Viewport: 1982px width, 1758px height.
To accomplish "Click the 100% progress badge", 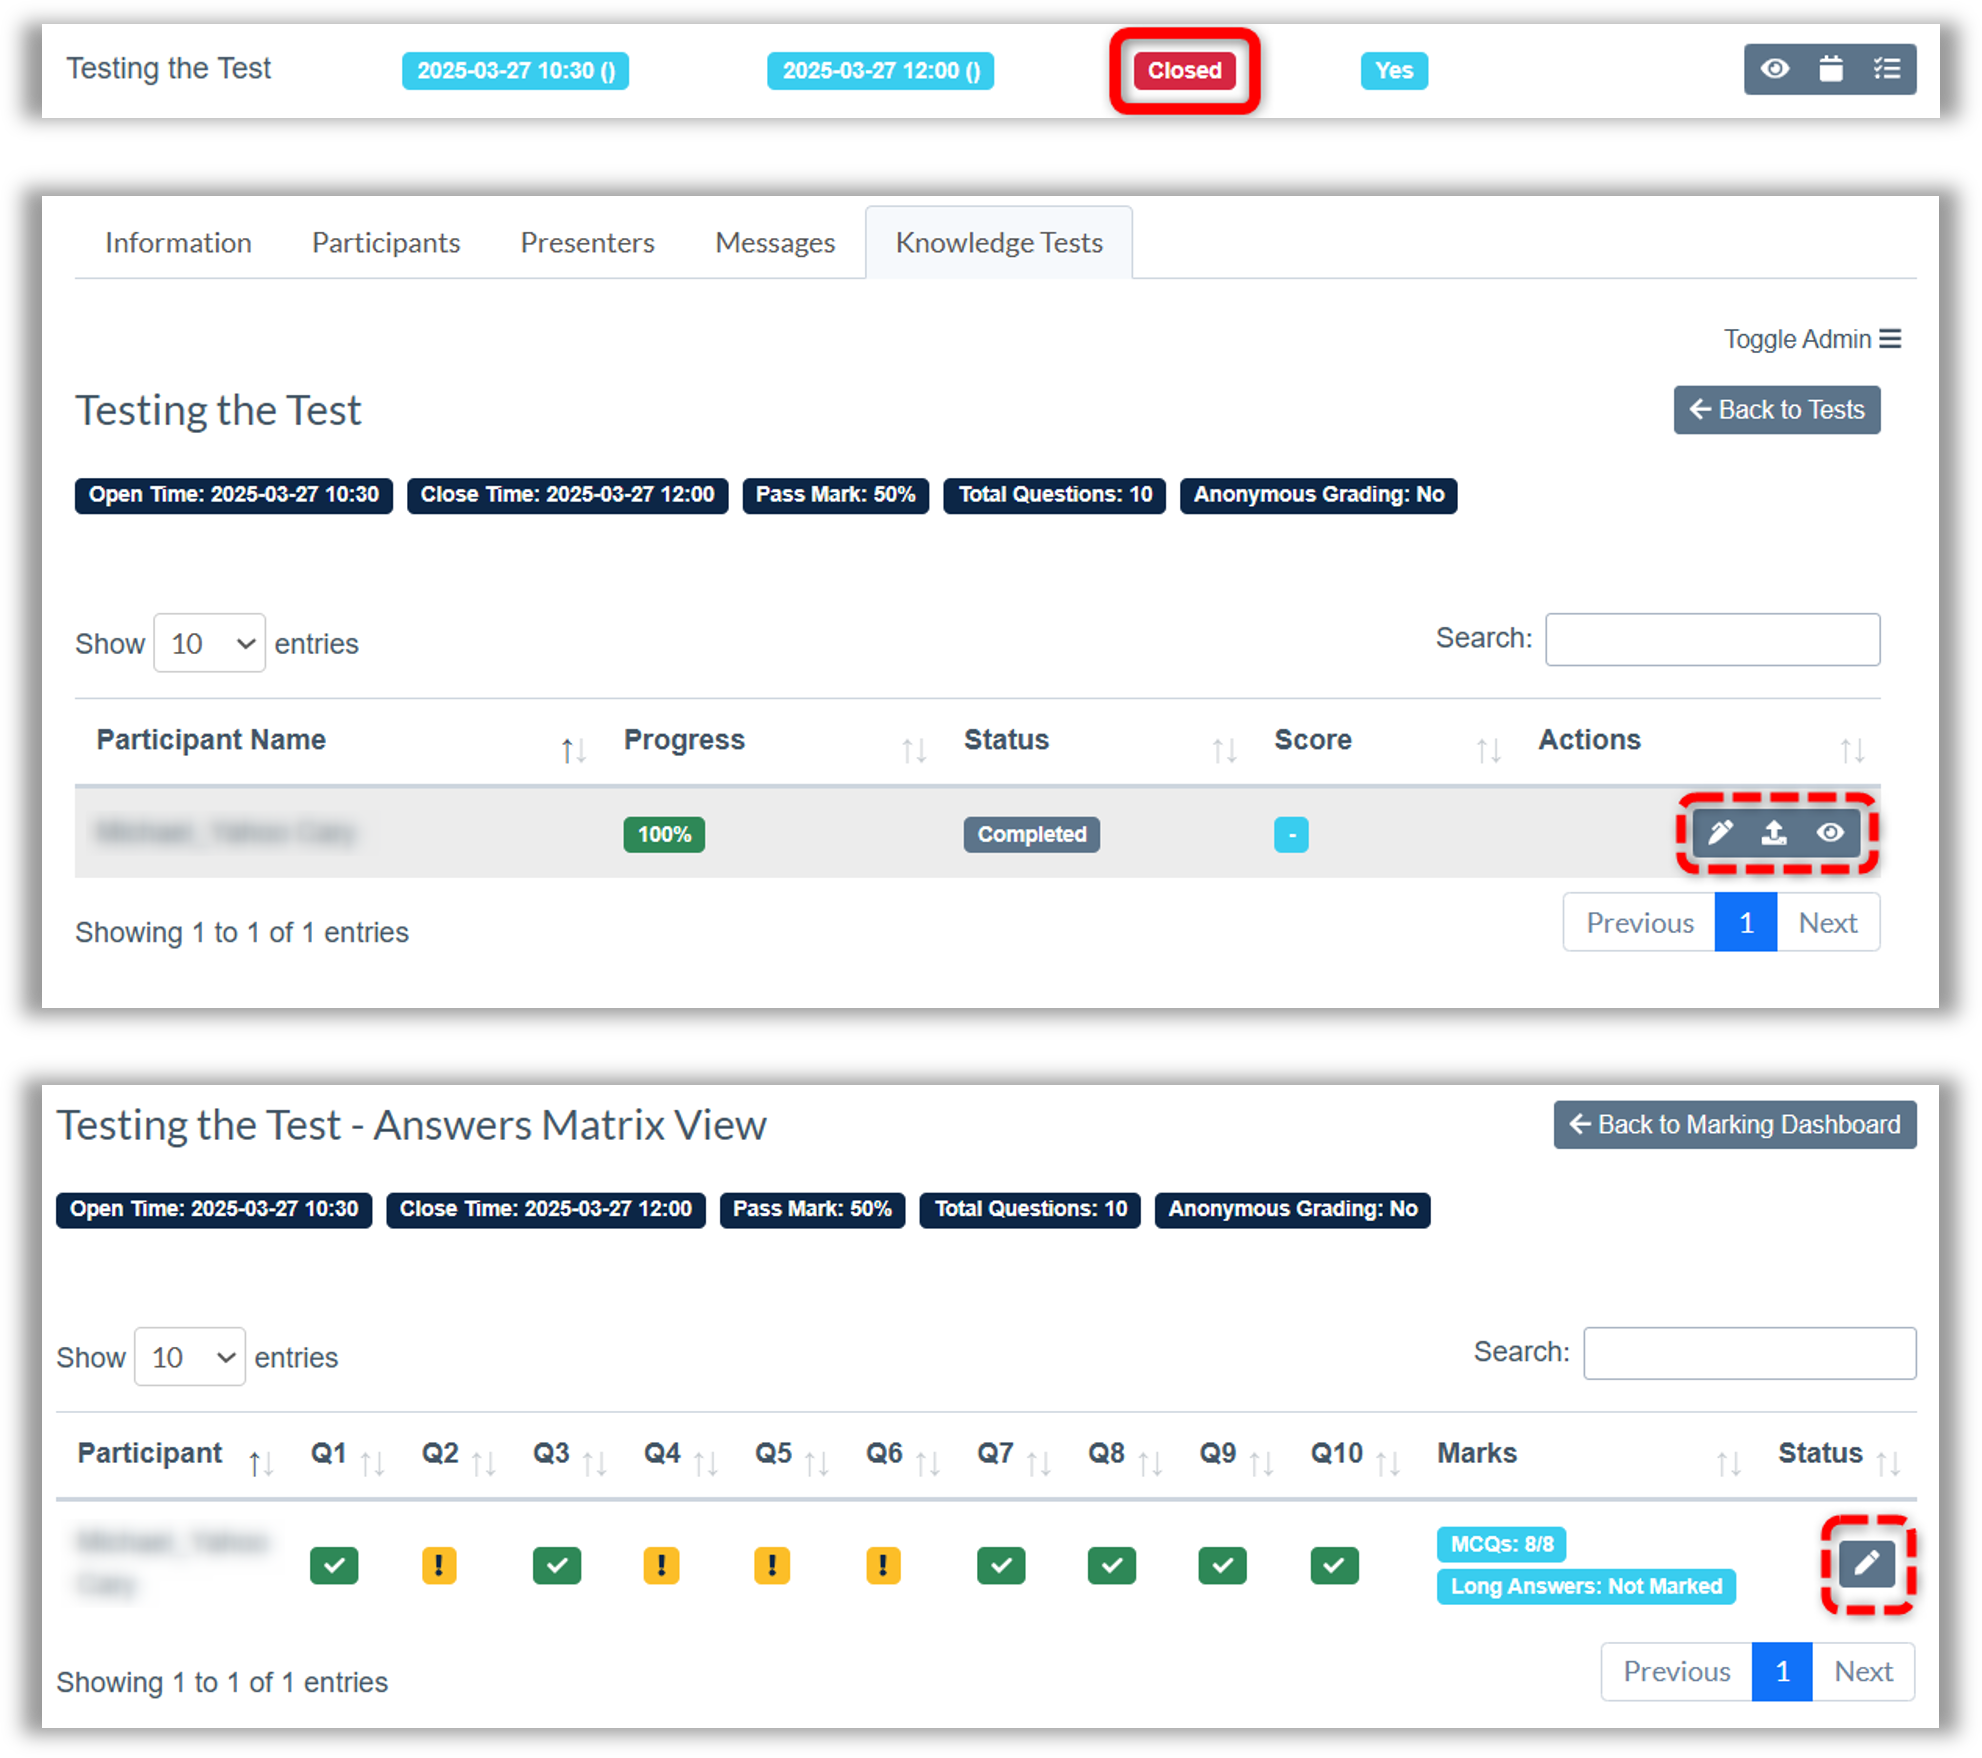I will point(664,834).
